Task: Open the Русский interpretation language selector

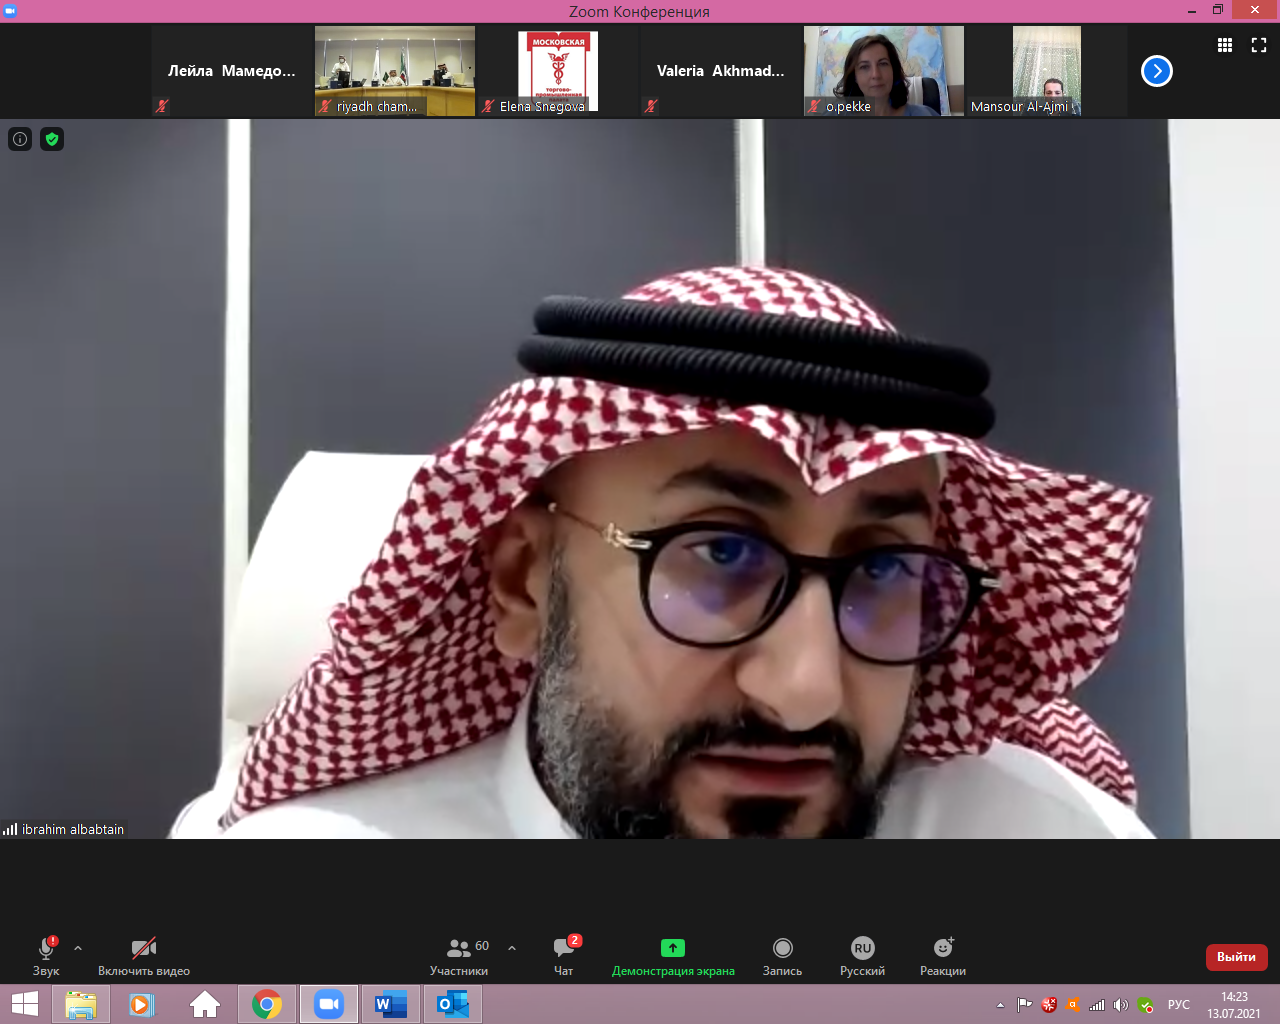Action: (862, 955)
